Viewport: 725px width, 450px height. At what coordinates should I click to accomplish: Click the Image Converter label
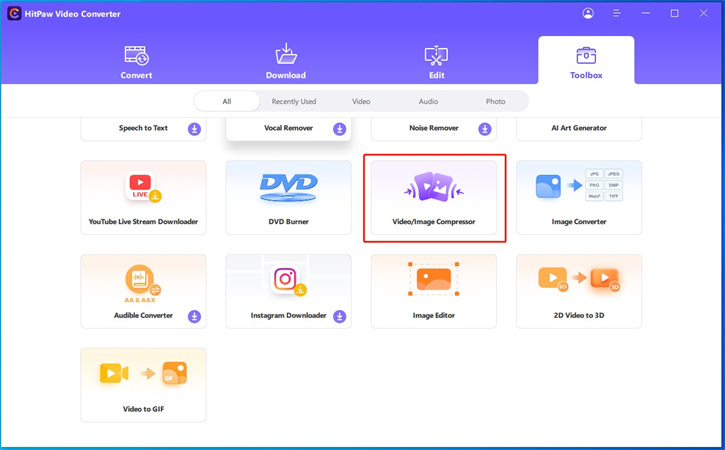579,222
